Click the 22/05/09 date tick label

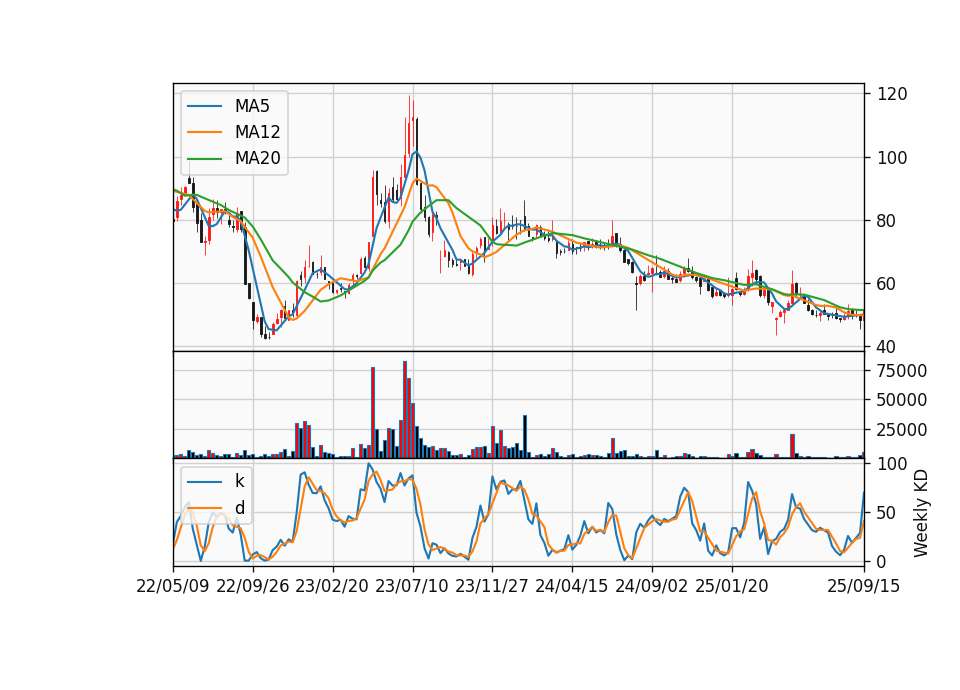tap(173, 586)
